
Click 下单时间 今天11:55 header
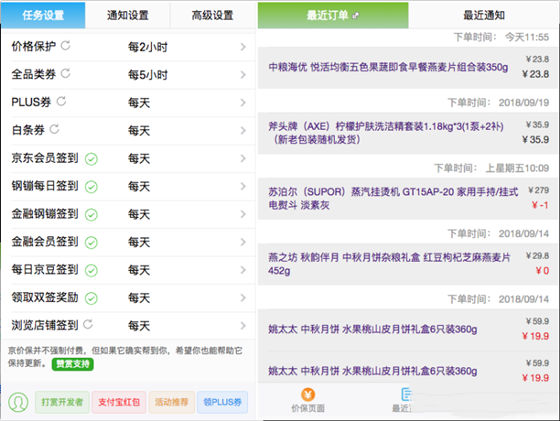[501, 37]
